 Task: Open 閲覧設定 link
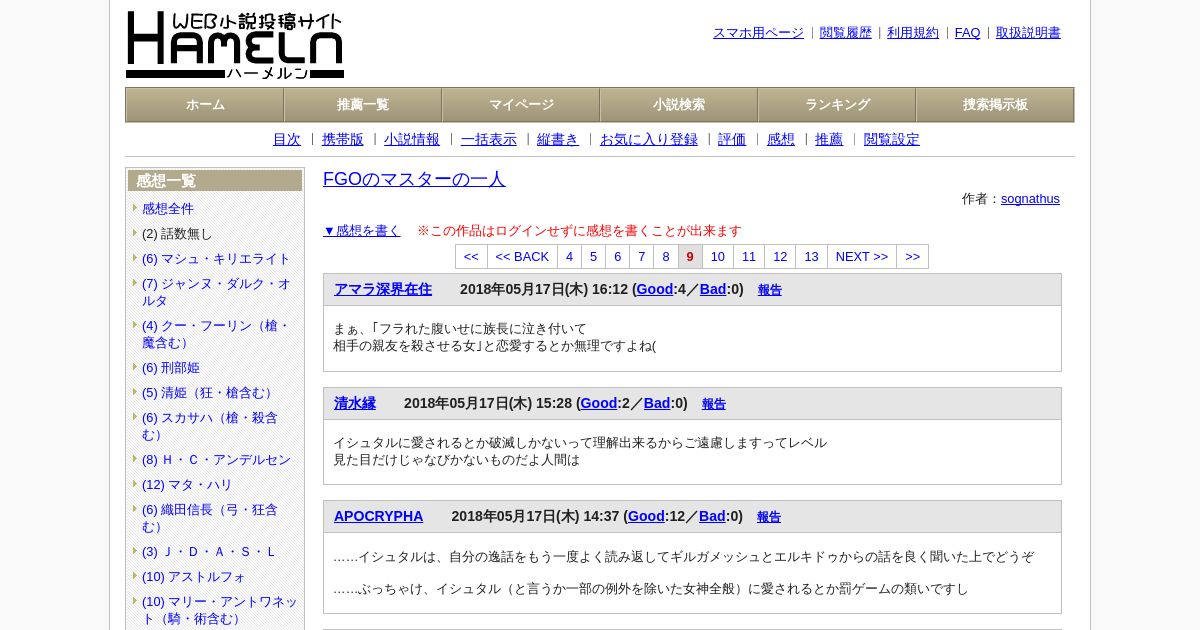coord(892,140)
